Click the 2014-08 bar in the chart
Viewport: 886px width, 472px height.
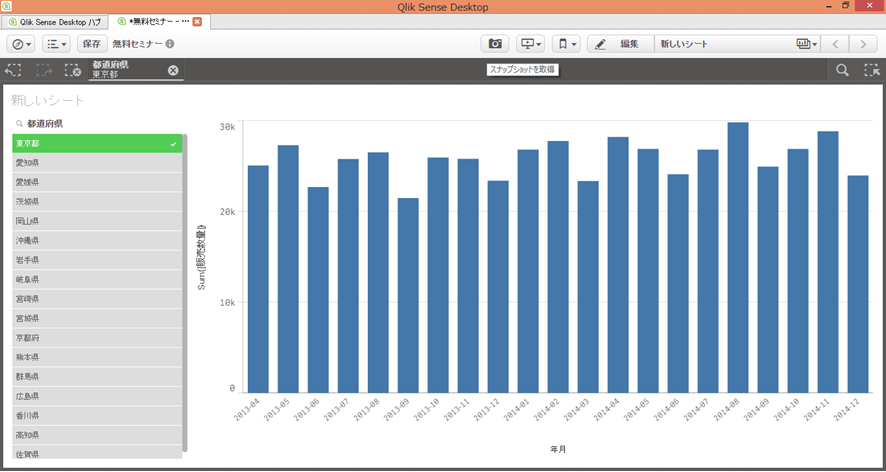[x=738, y=258]
